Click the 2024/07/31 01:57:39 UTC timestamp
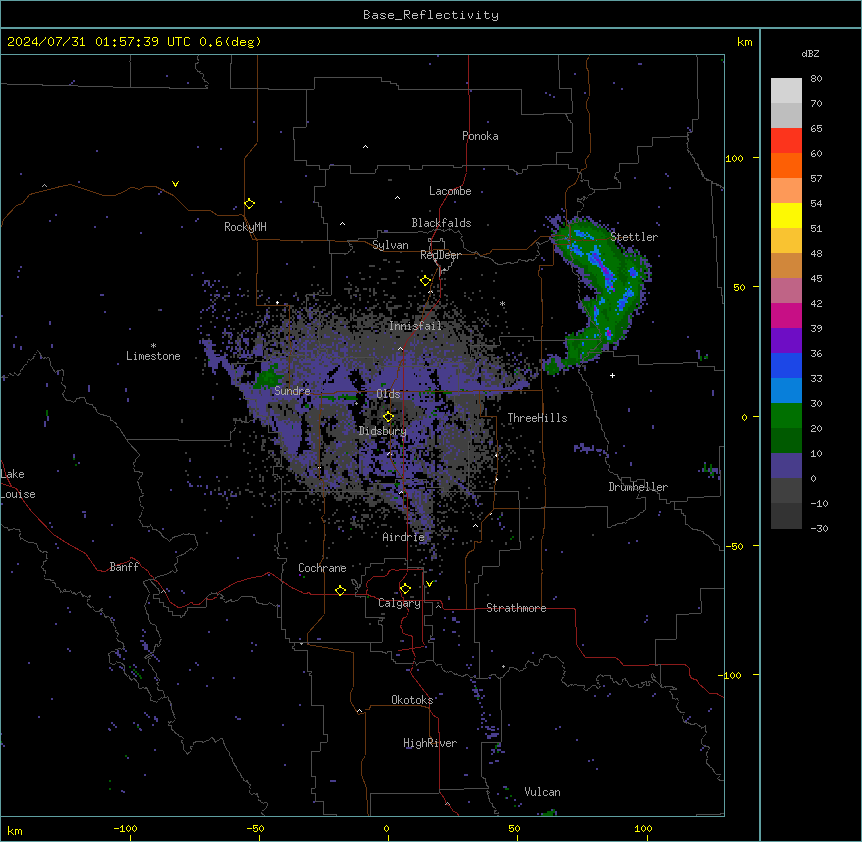This screenshot has width=862, height=842. coord(99,42)
